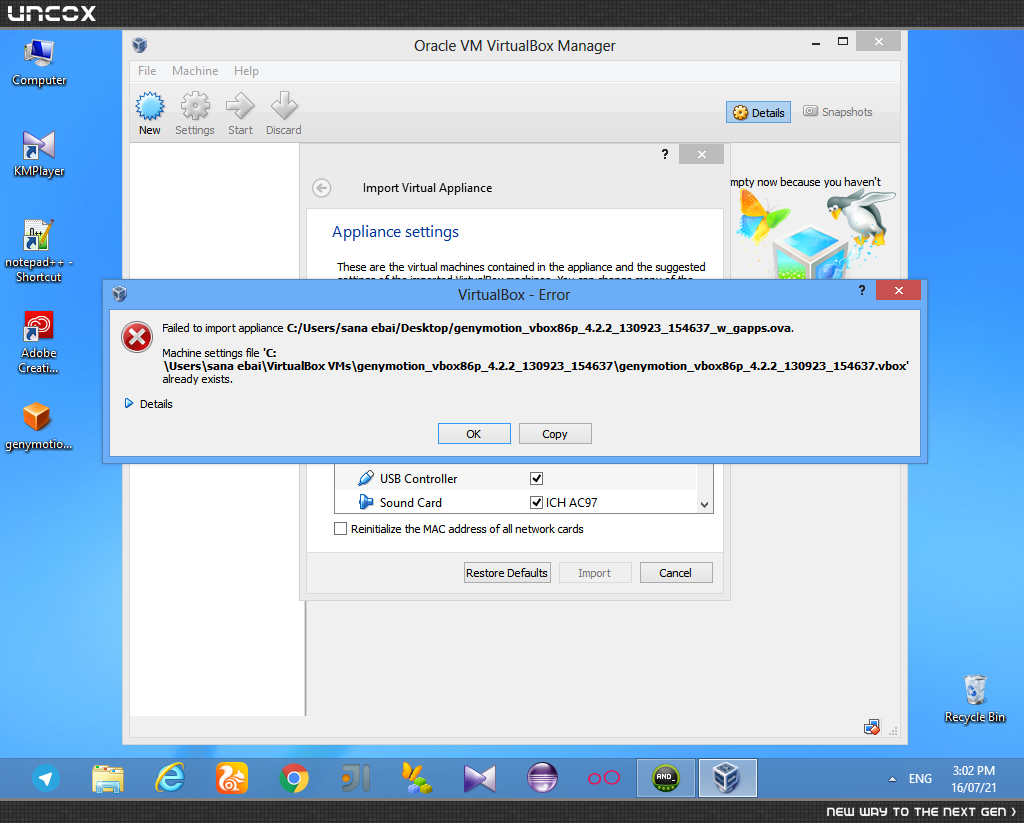Image resolution: width=1024 pixels, height=823 pixels.
Task: Click the red error X icon
Action: coord(136,337)
